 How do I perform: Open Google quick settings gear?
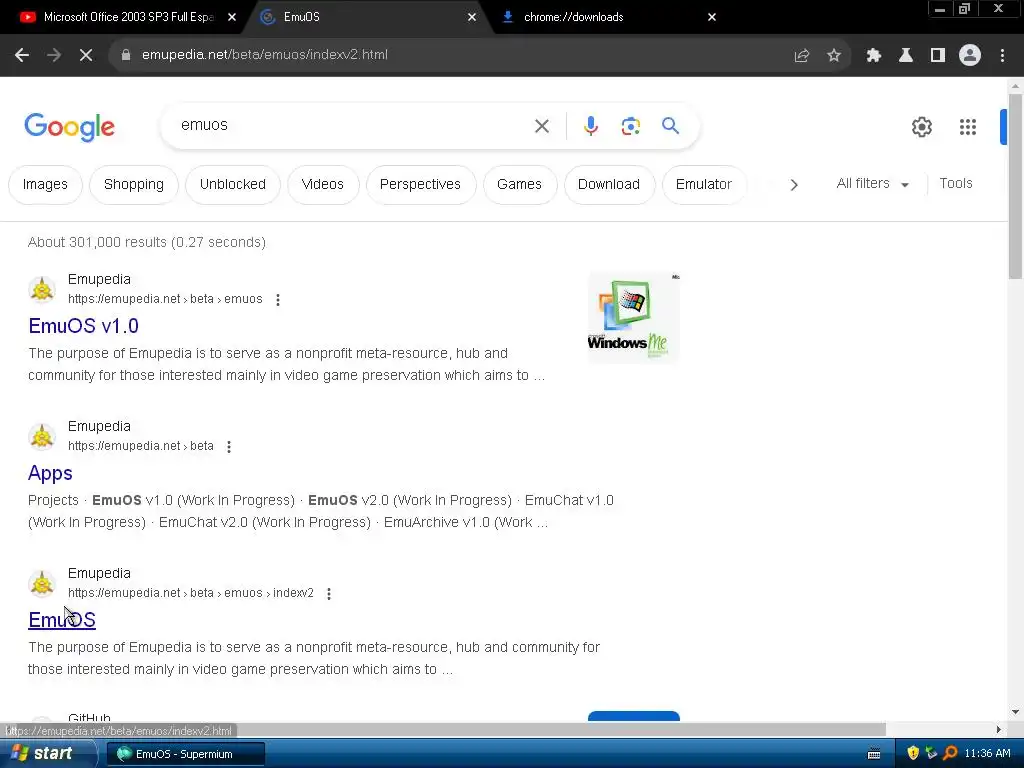tap(921, 127)
